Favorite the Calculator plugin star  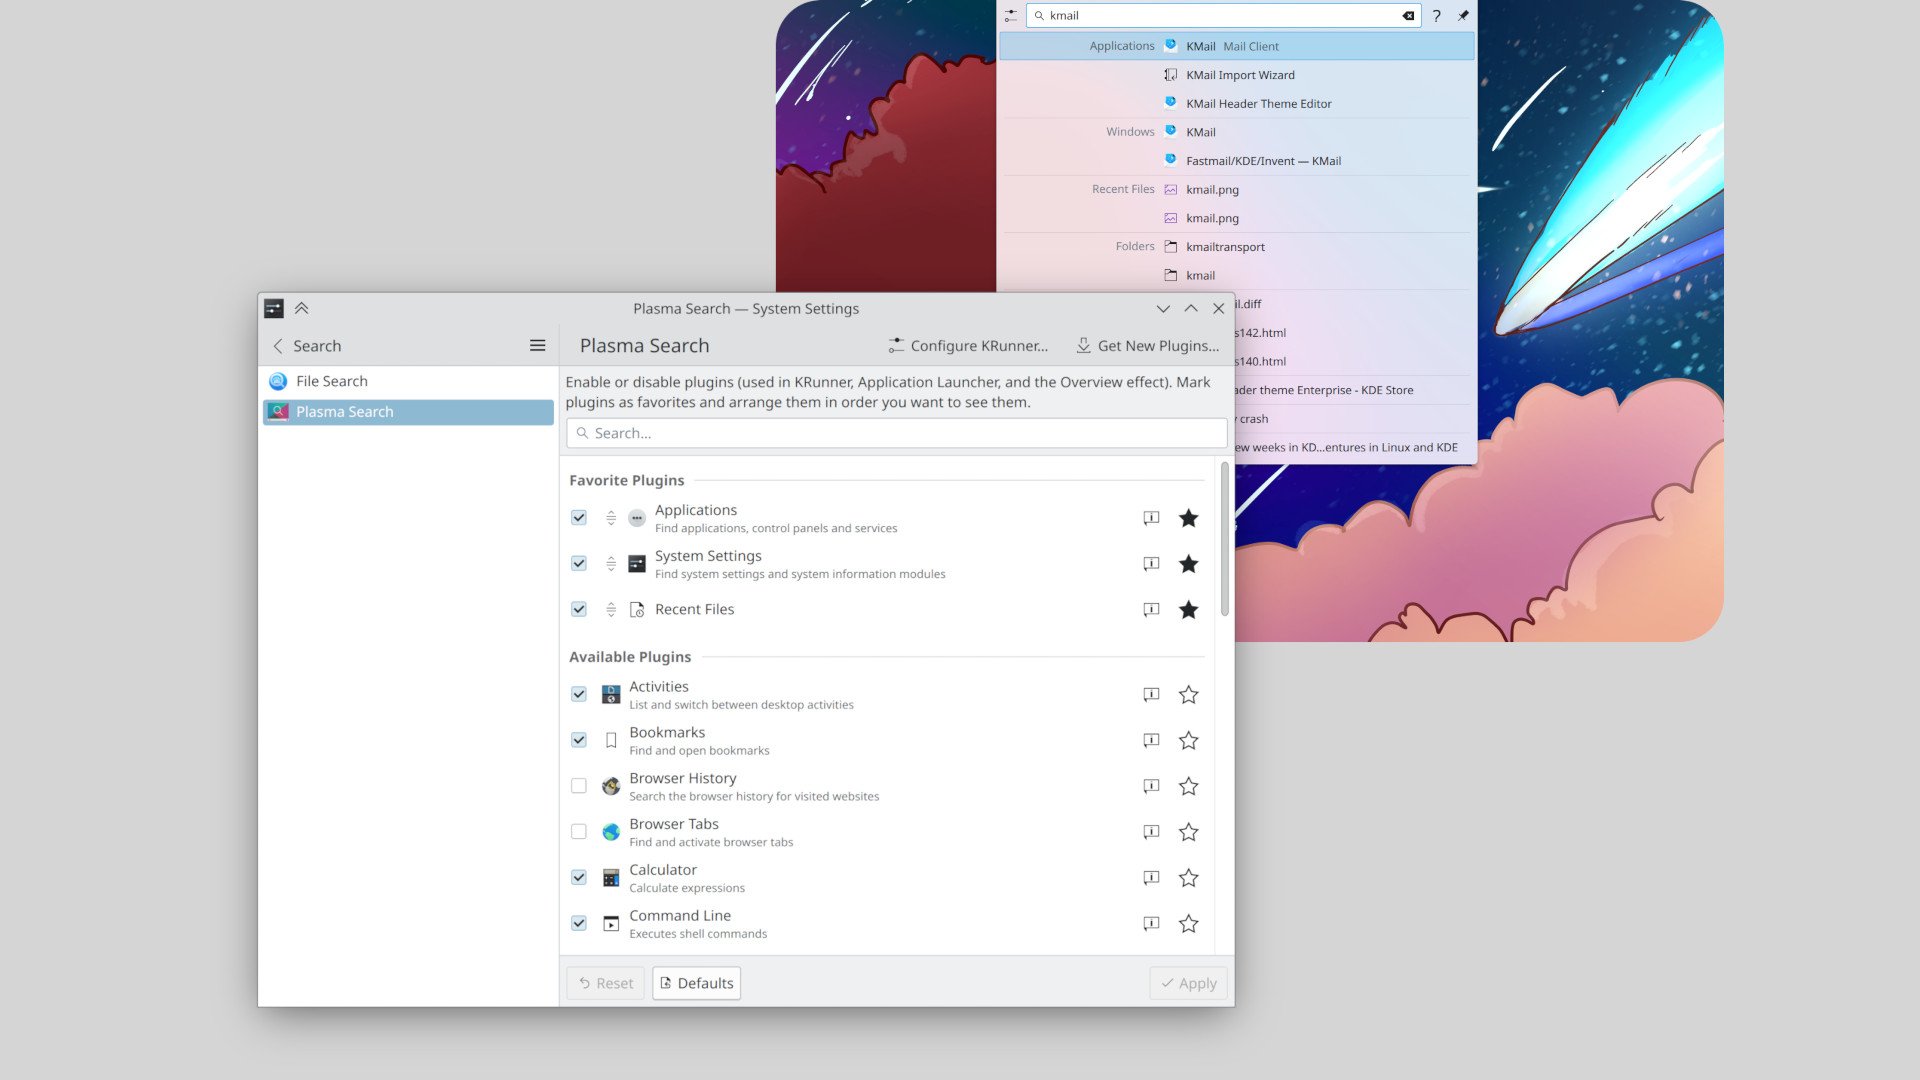1188,878
